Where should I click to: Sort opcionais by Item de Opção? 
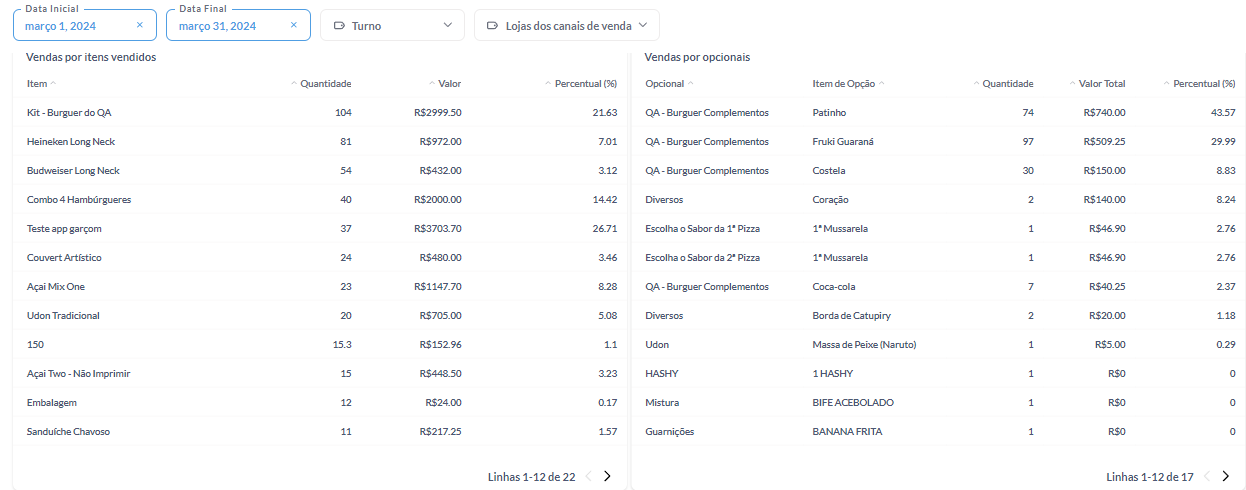click(844, 84)
